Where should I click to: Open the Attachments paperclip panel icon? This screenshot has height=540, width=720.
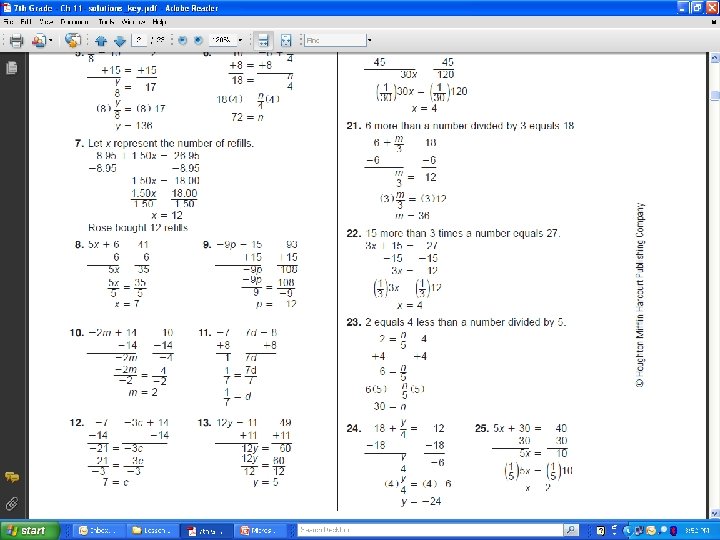(x=12, y=504)
